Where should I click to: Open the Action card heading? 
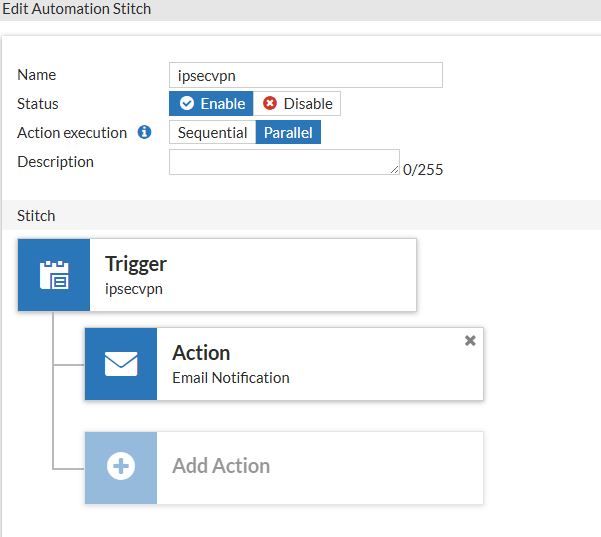pyautogui.click(x=201, y=353)
